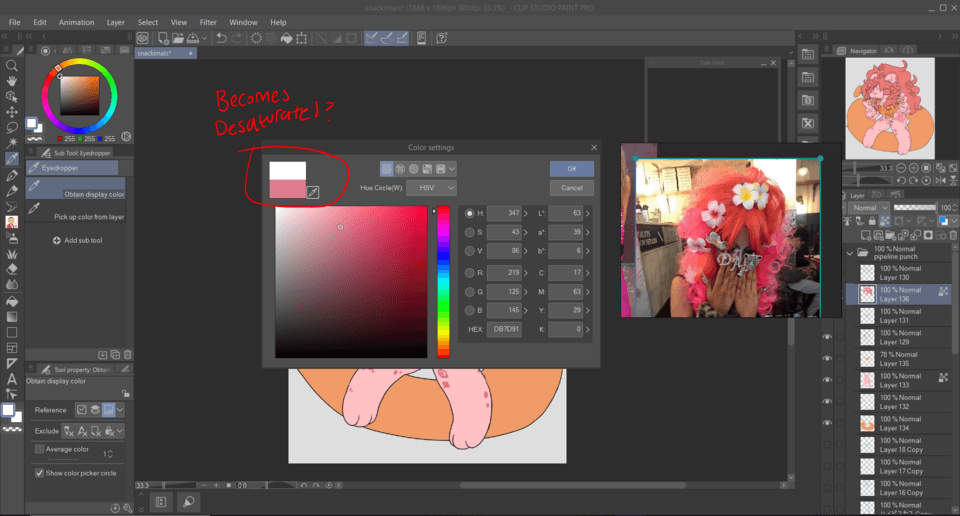The height and width of the screenshot is (516, 960).
Task: Click New raster layer icon
Action: tap(866, 235)
